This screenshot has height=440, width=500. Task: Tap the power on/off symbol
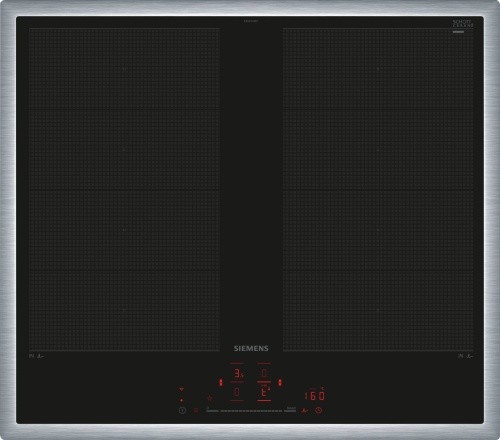click(x=182, y=410)
